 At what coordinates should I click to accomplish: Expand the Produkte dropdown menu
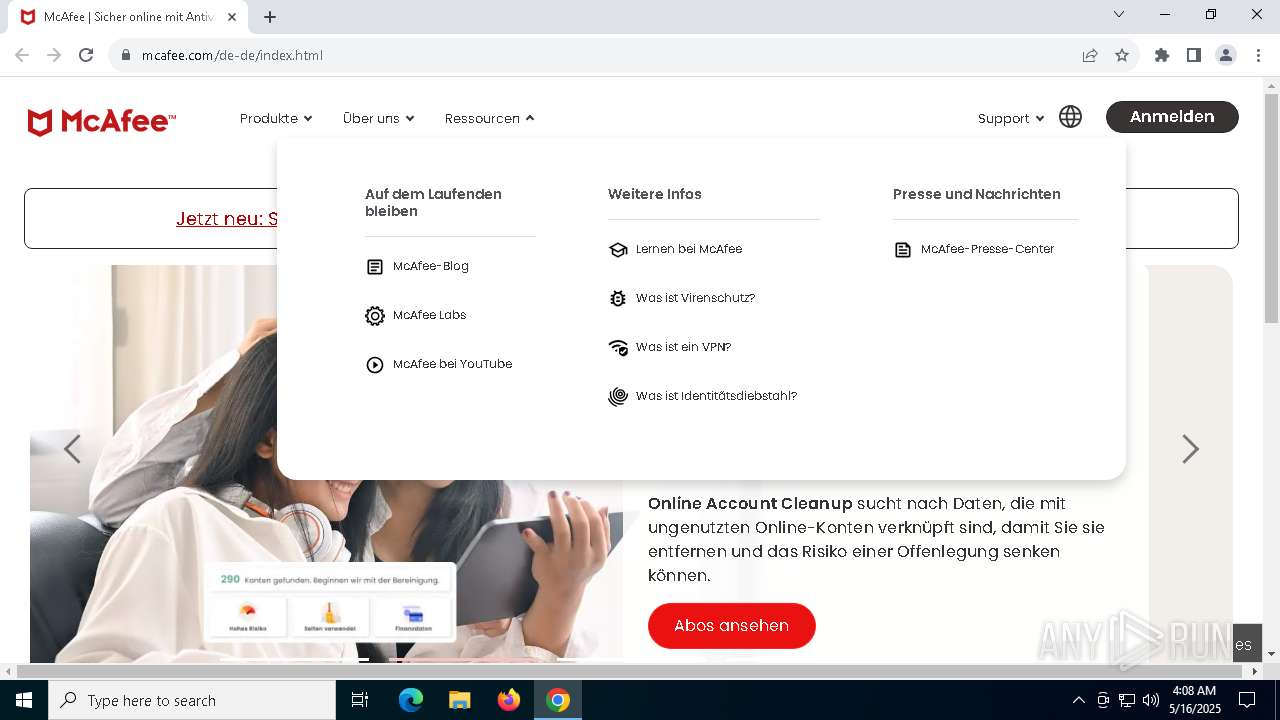(276, 118)
